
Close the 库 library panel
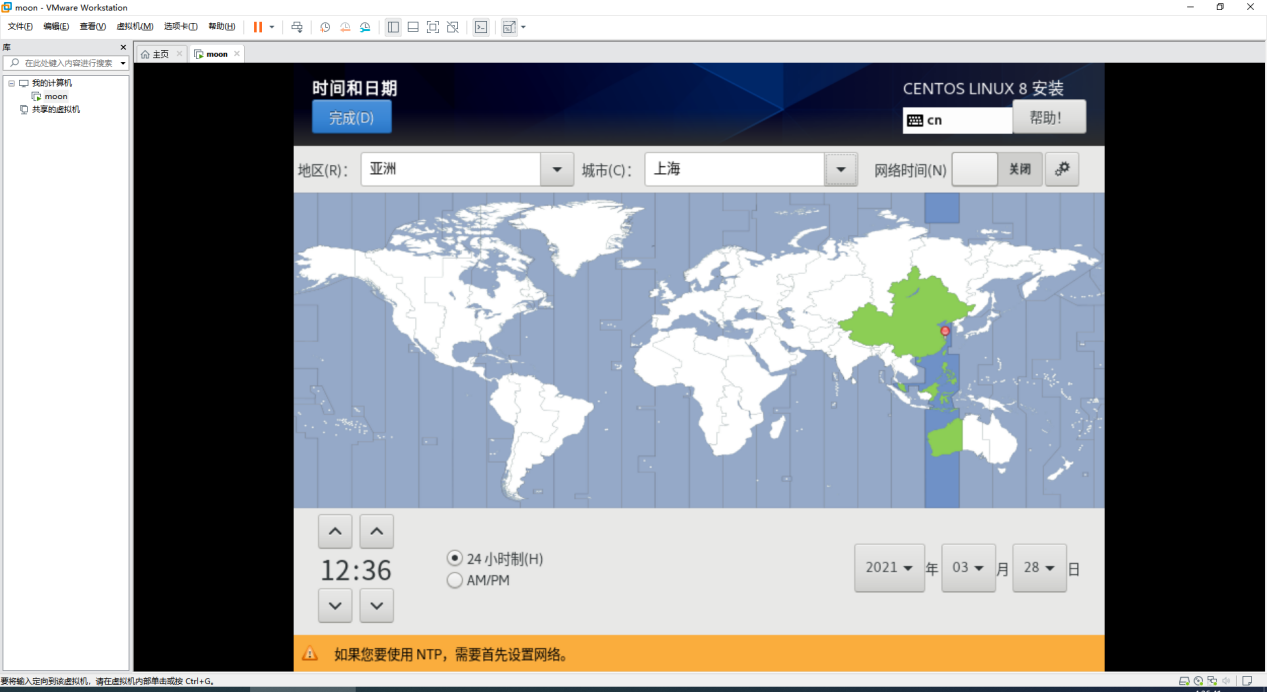point(123,47)
